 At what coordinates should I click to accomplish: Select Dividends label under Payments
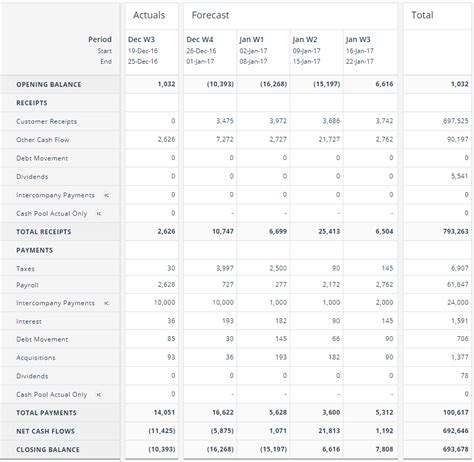(32, 376)
